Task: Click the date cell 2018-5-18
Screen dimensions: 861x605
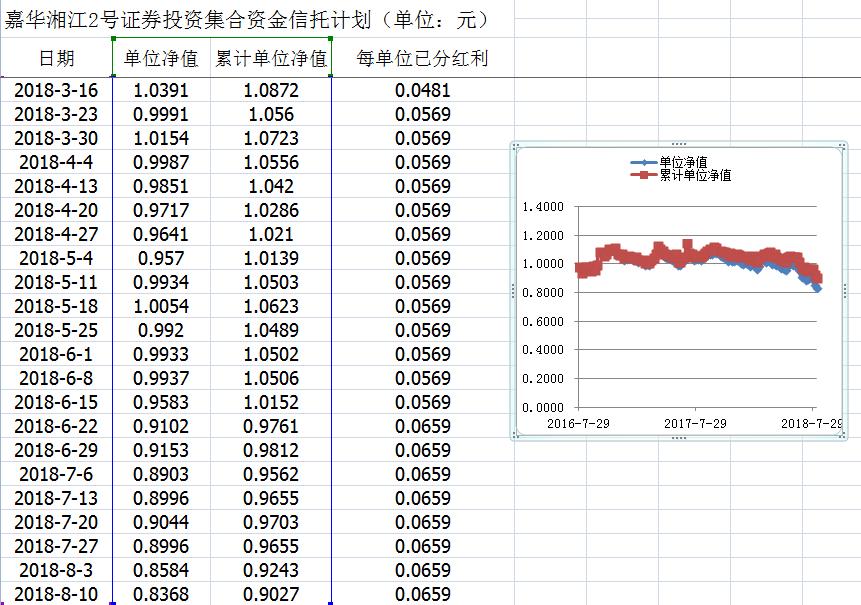Action: 56,306
